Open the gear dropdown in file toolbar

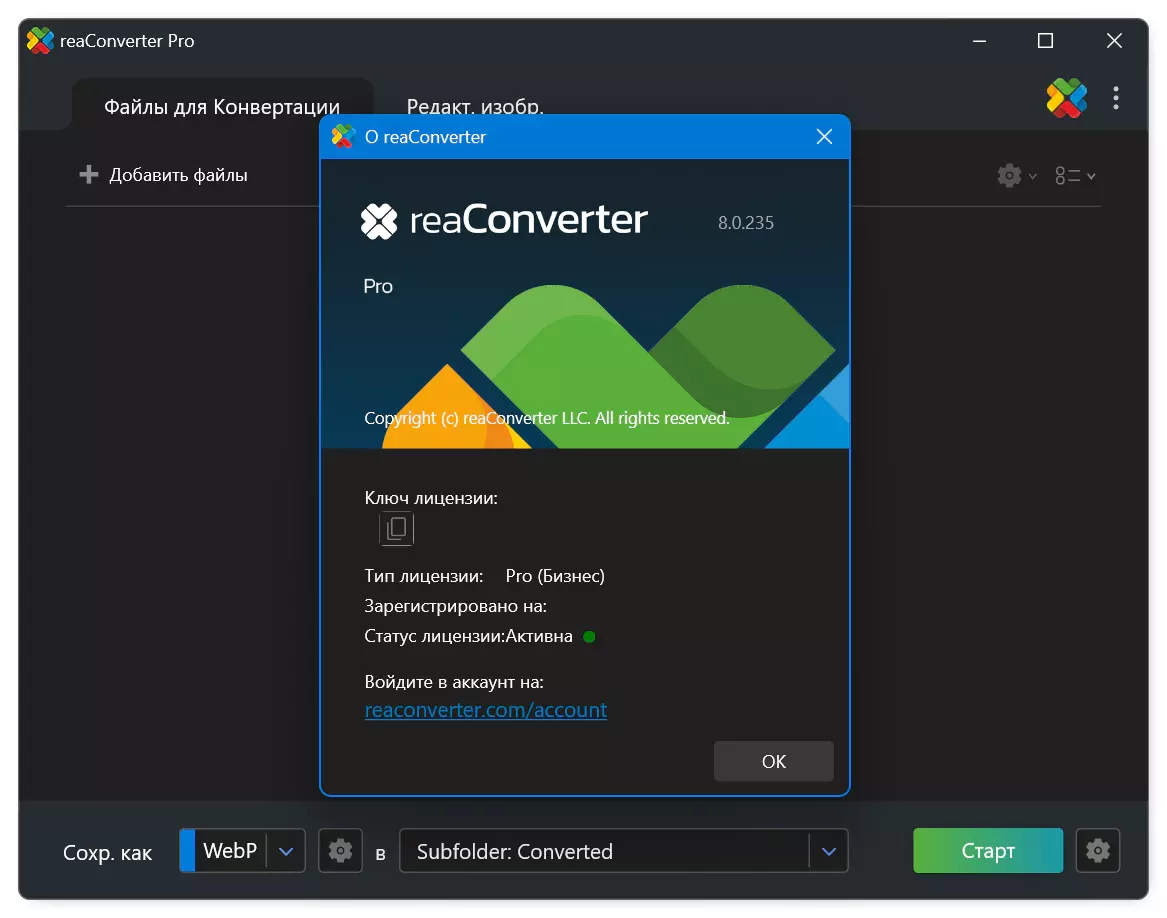[1017, 176]
